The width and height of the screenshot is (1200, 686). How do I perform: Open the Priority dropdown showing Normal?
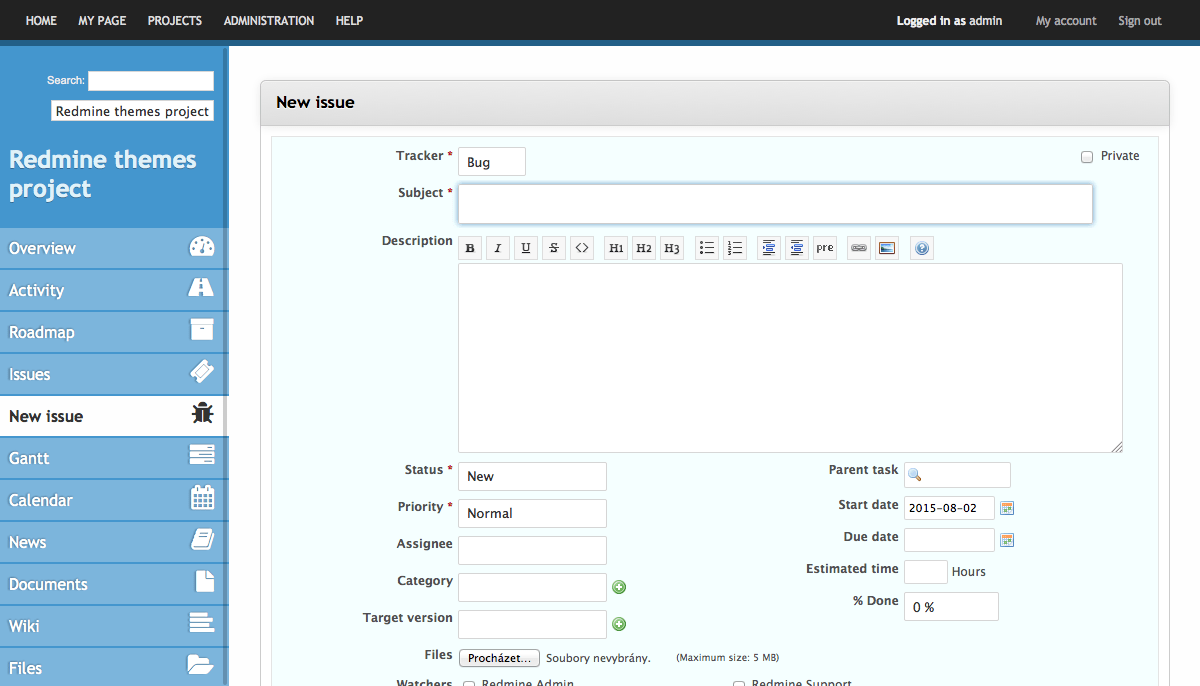click(532, 513)
